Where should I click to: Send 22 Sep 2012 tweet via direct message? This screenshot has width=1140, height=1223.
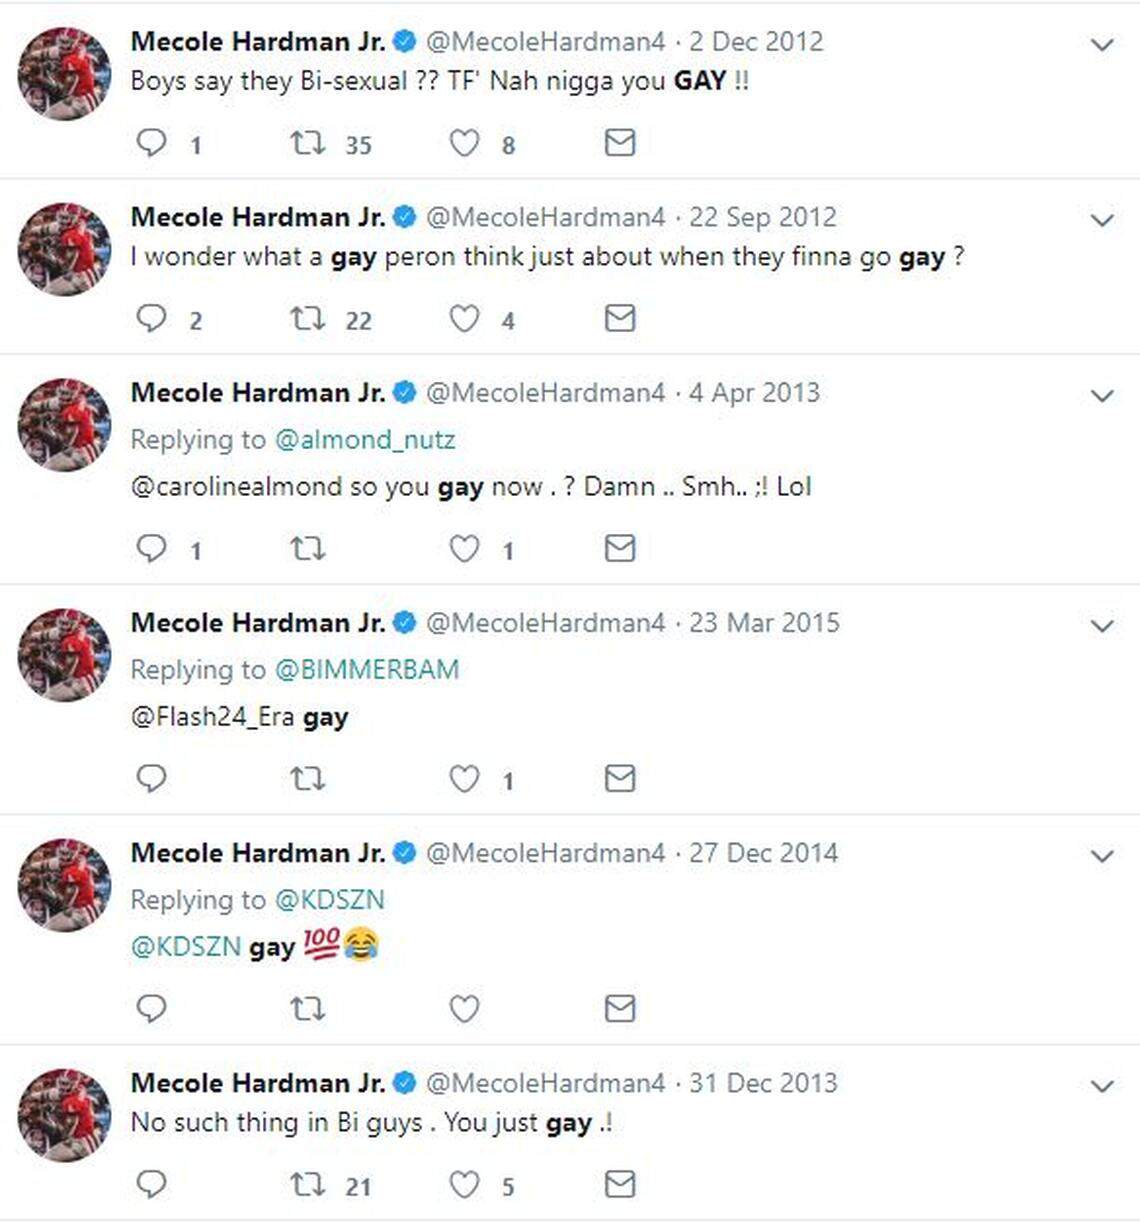pyautogui.click(x=620, y=319)
